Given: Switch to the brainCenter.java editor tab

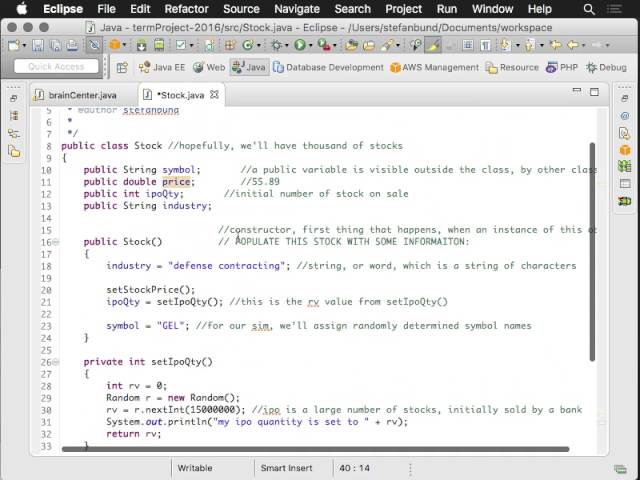Looking at the screenshot, I should (x=76, y=95).
